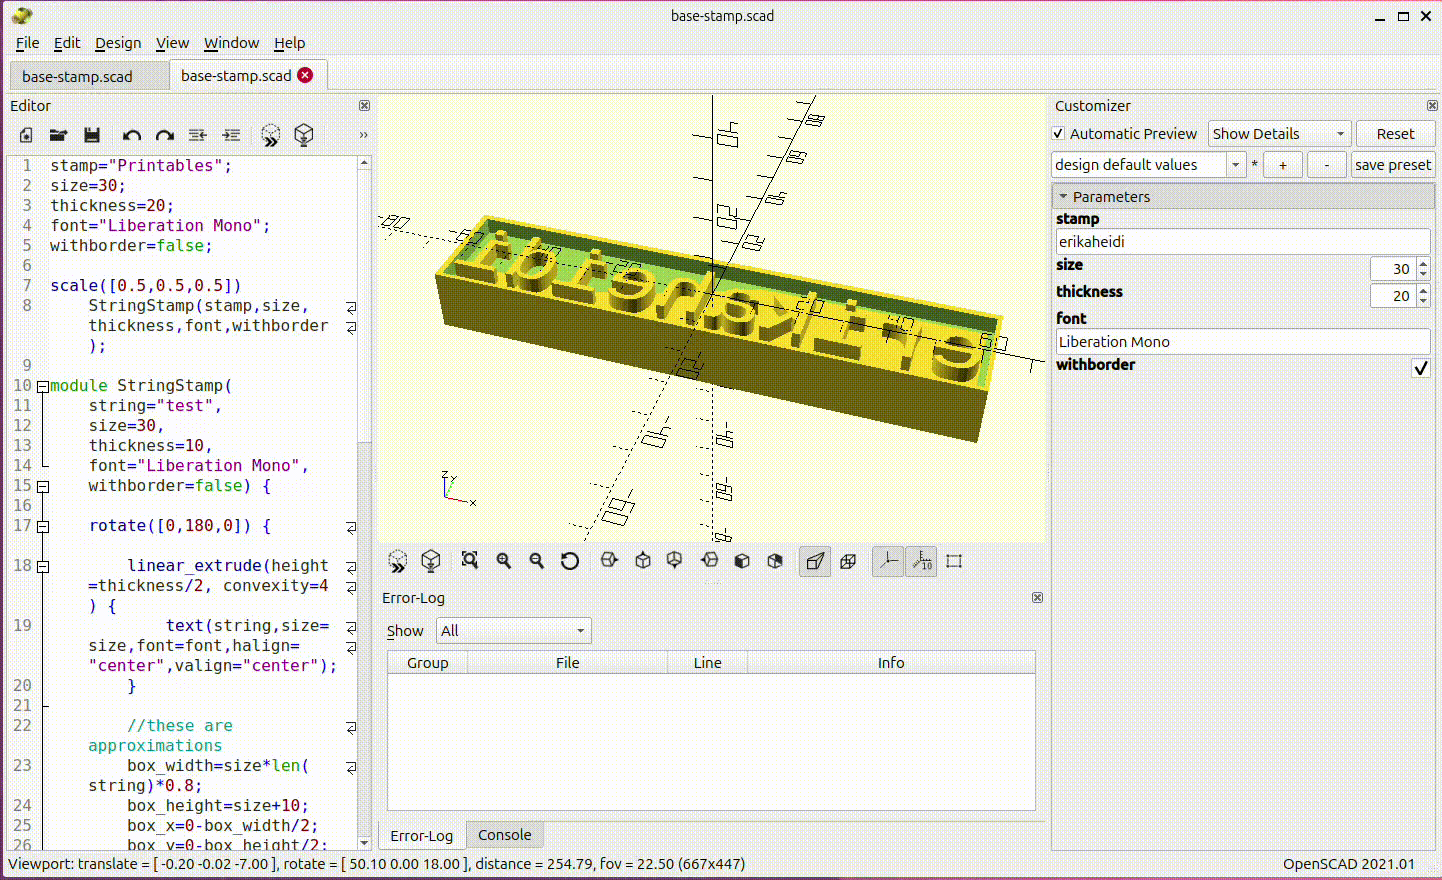
Task: Open the design default values preset dropdown
Action: click(x=1149, y=165)
